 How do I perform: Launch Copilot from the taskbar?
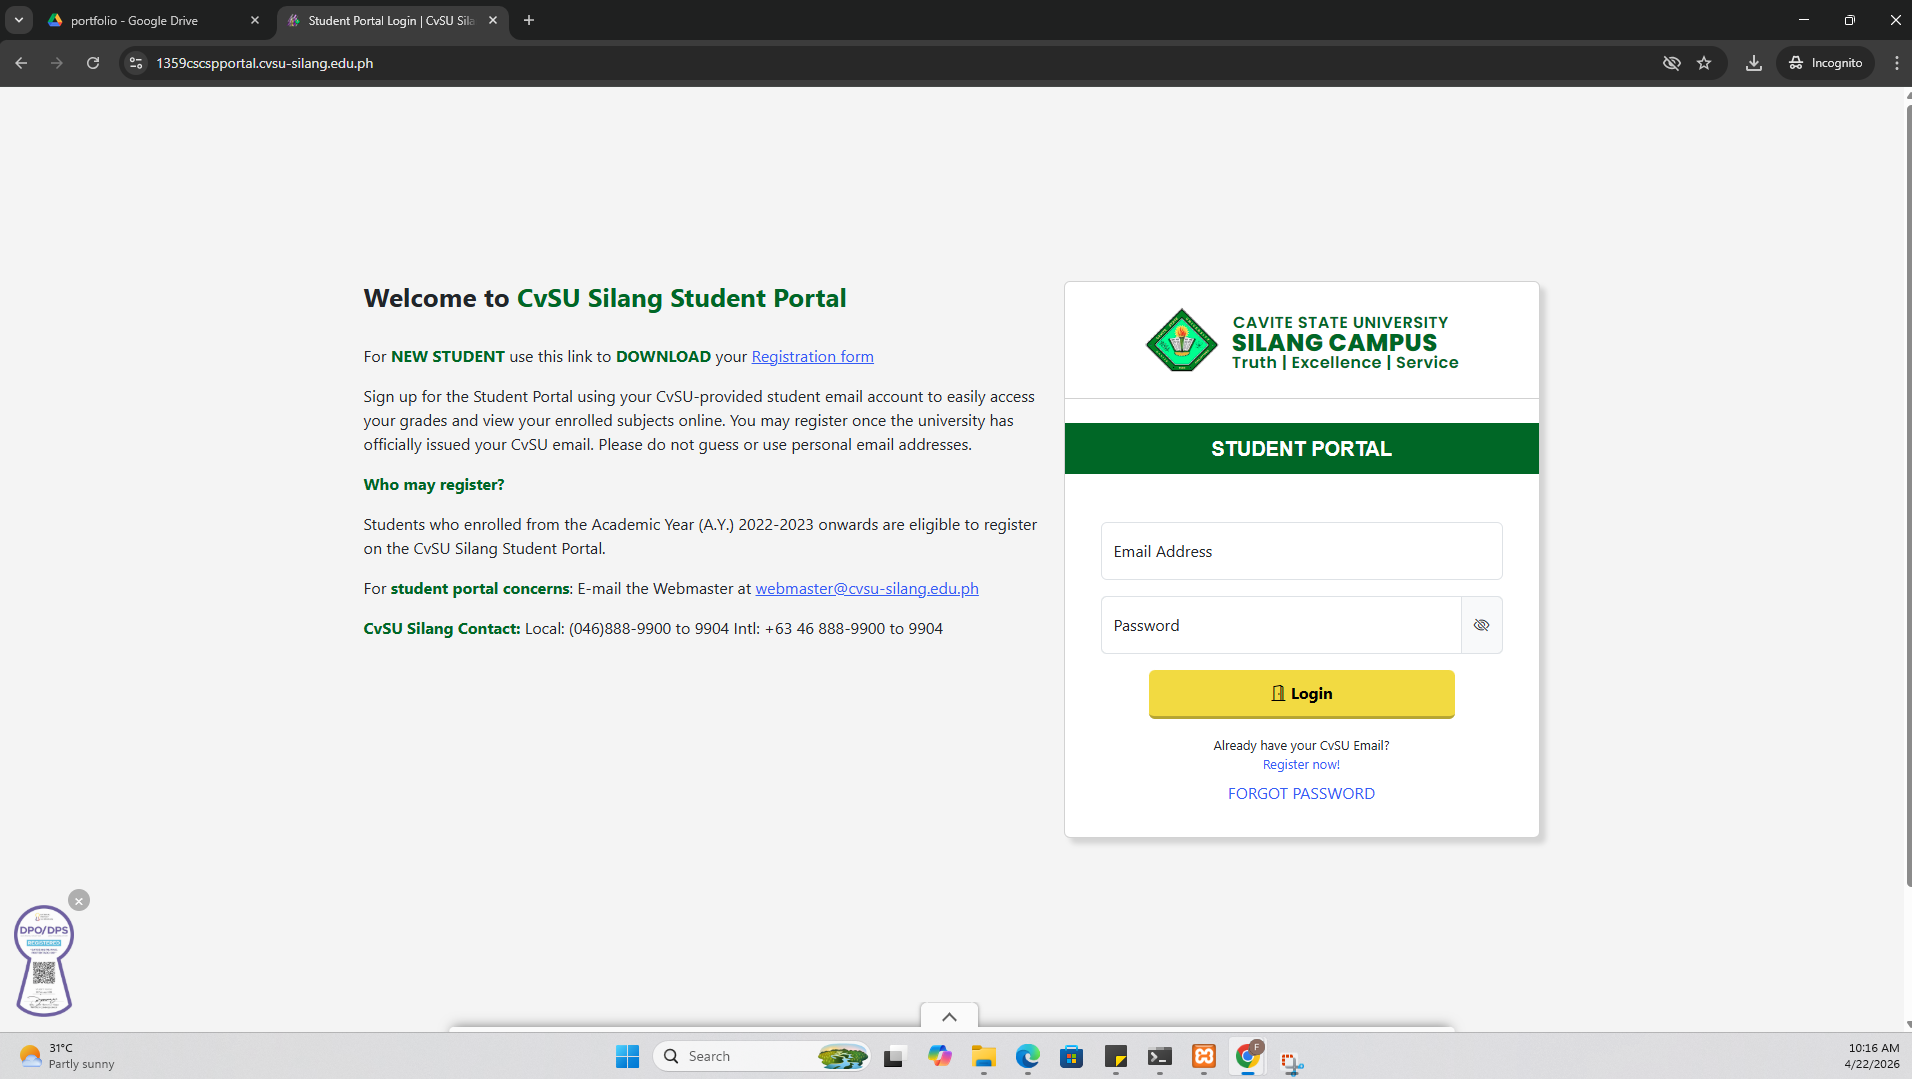pos(939,1056)
